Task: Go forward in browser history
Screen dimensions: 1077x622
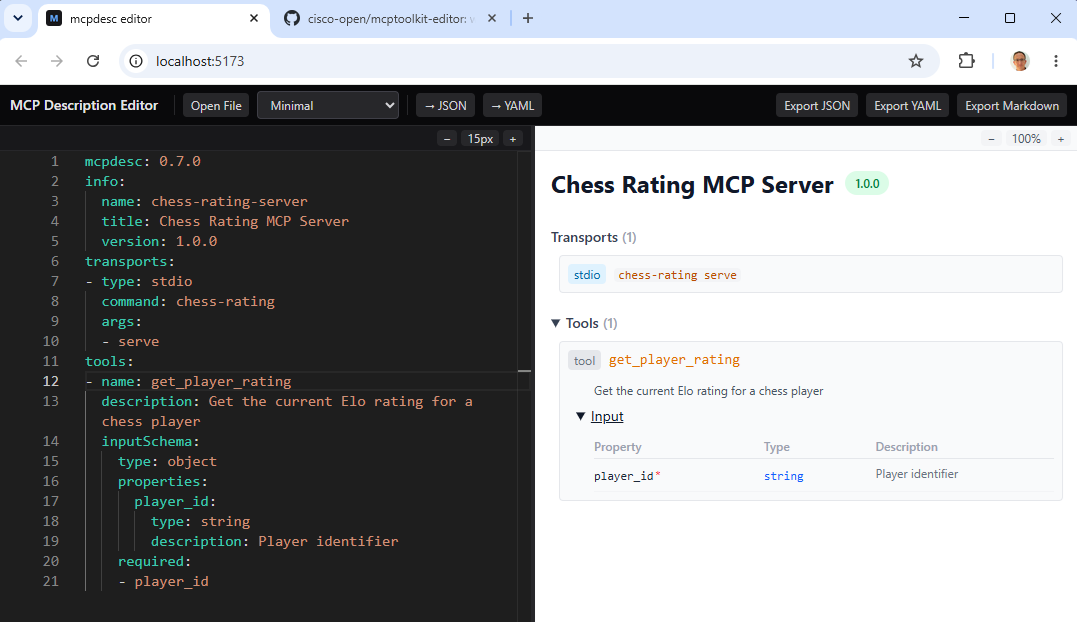Action: point(57,61)
